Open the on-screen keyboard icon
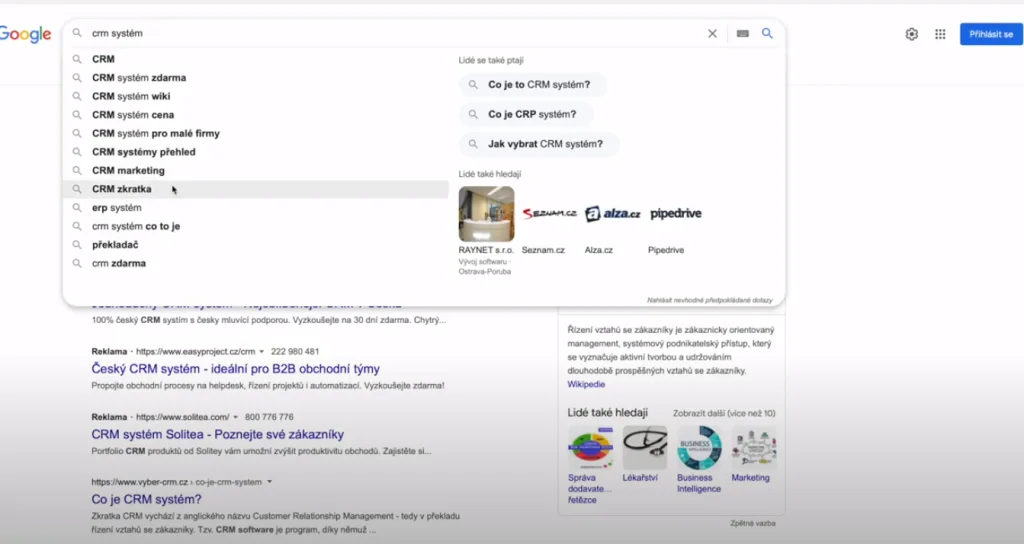Viewport: 1024px width, 544px height. (743, 33)
